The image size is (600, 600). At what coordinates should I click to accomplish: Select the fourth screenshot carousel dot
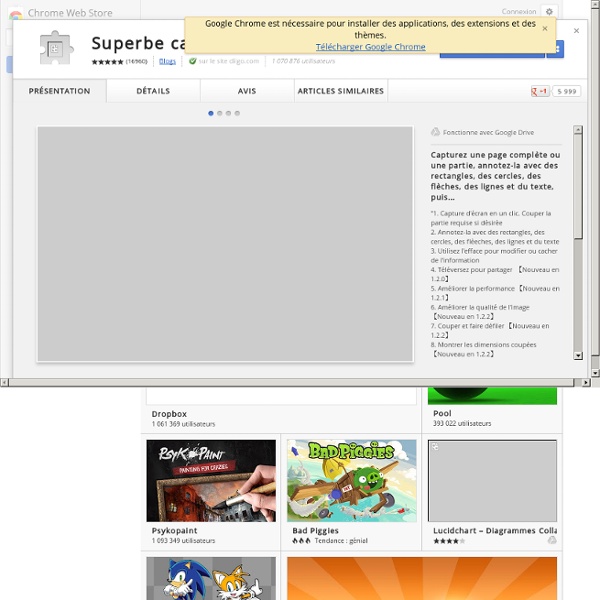237,113
